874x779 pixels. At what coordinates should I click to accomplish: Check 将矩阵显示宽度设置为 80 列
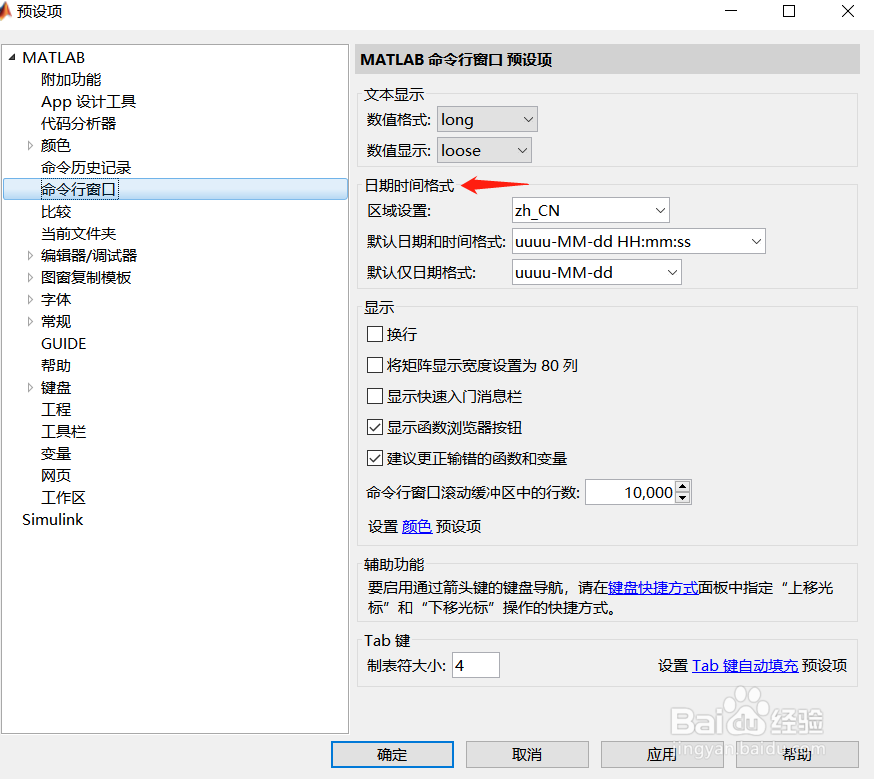click(x=375, y=366)
